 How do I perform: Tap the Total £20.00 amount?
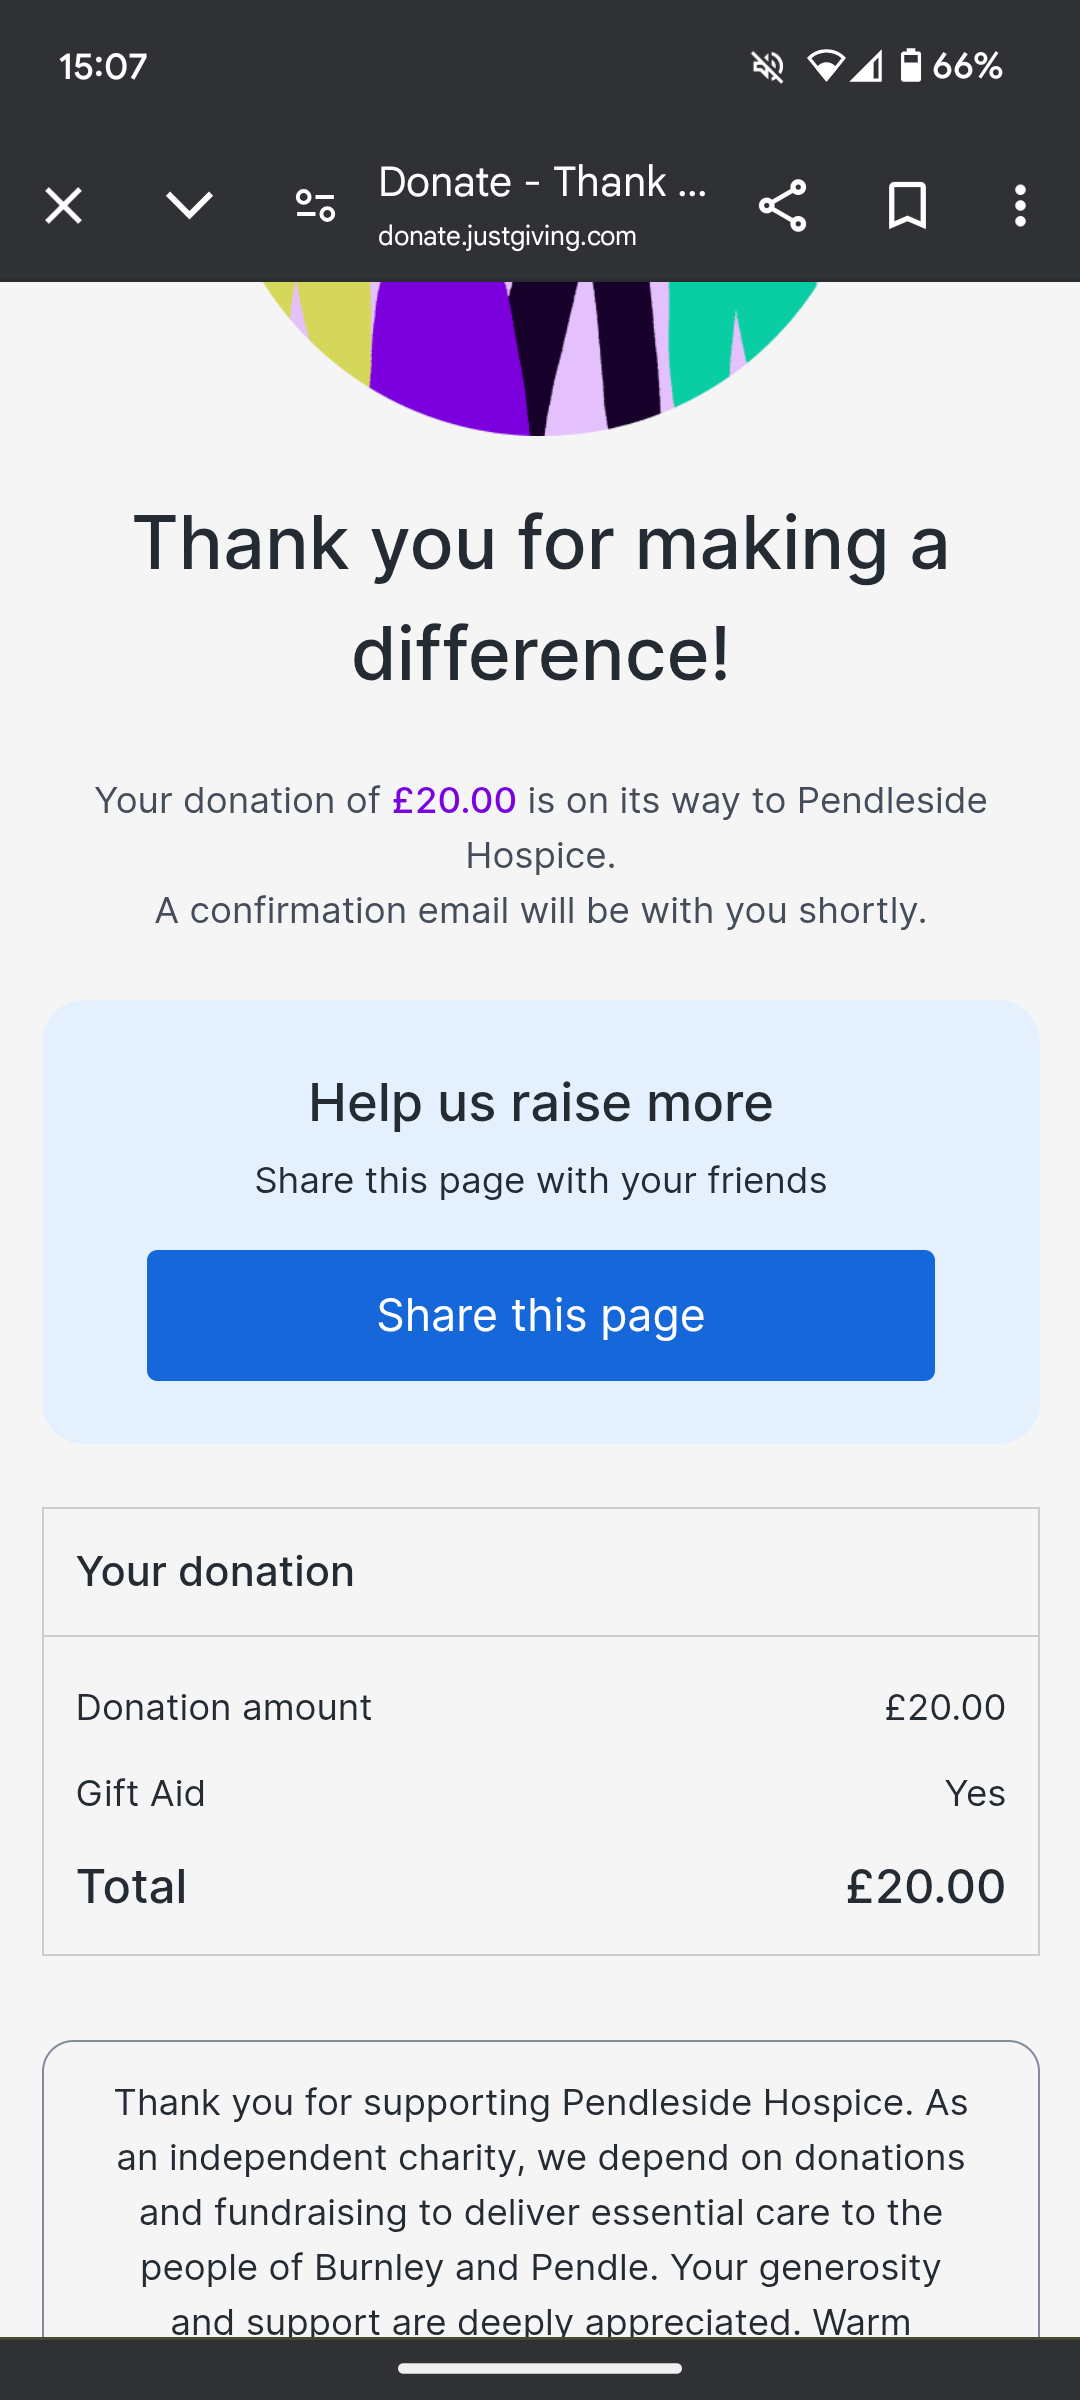[925, 1887]
